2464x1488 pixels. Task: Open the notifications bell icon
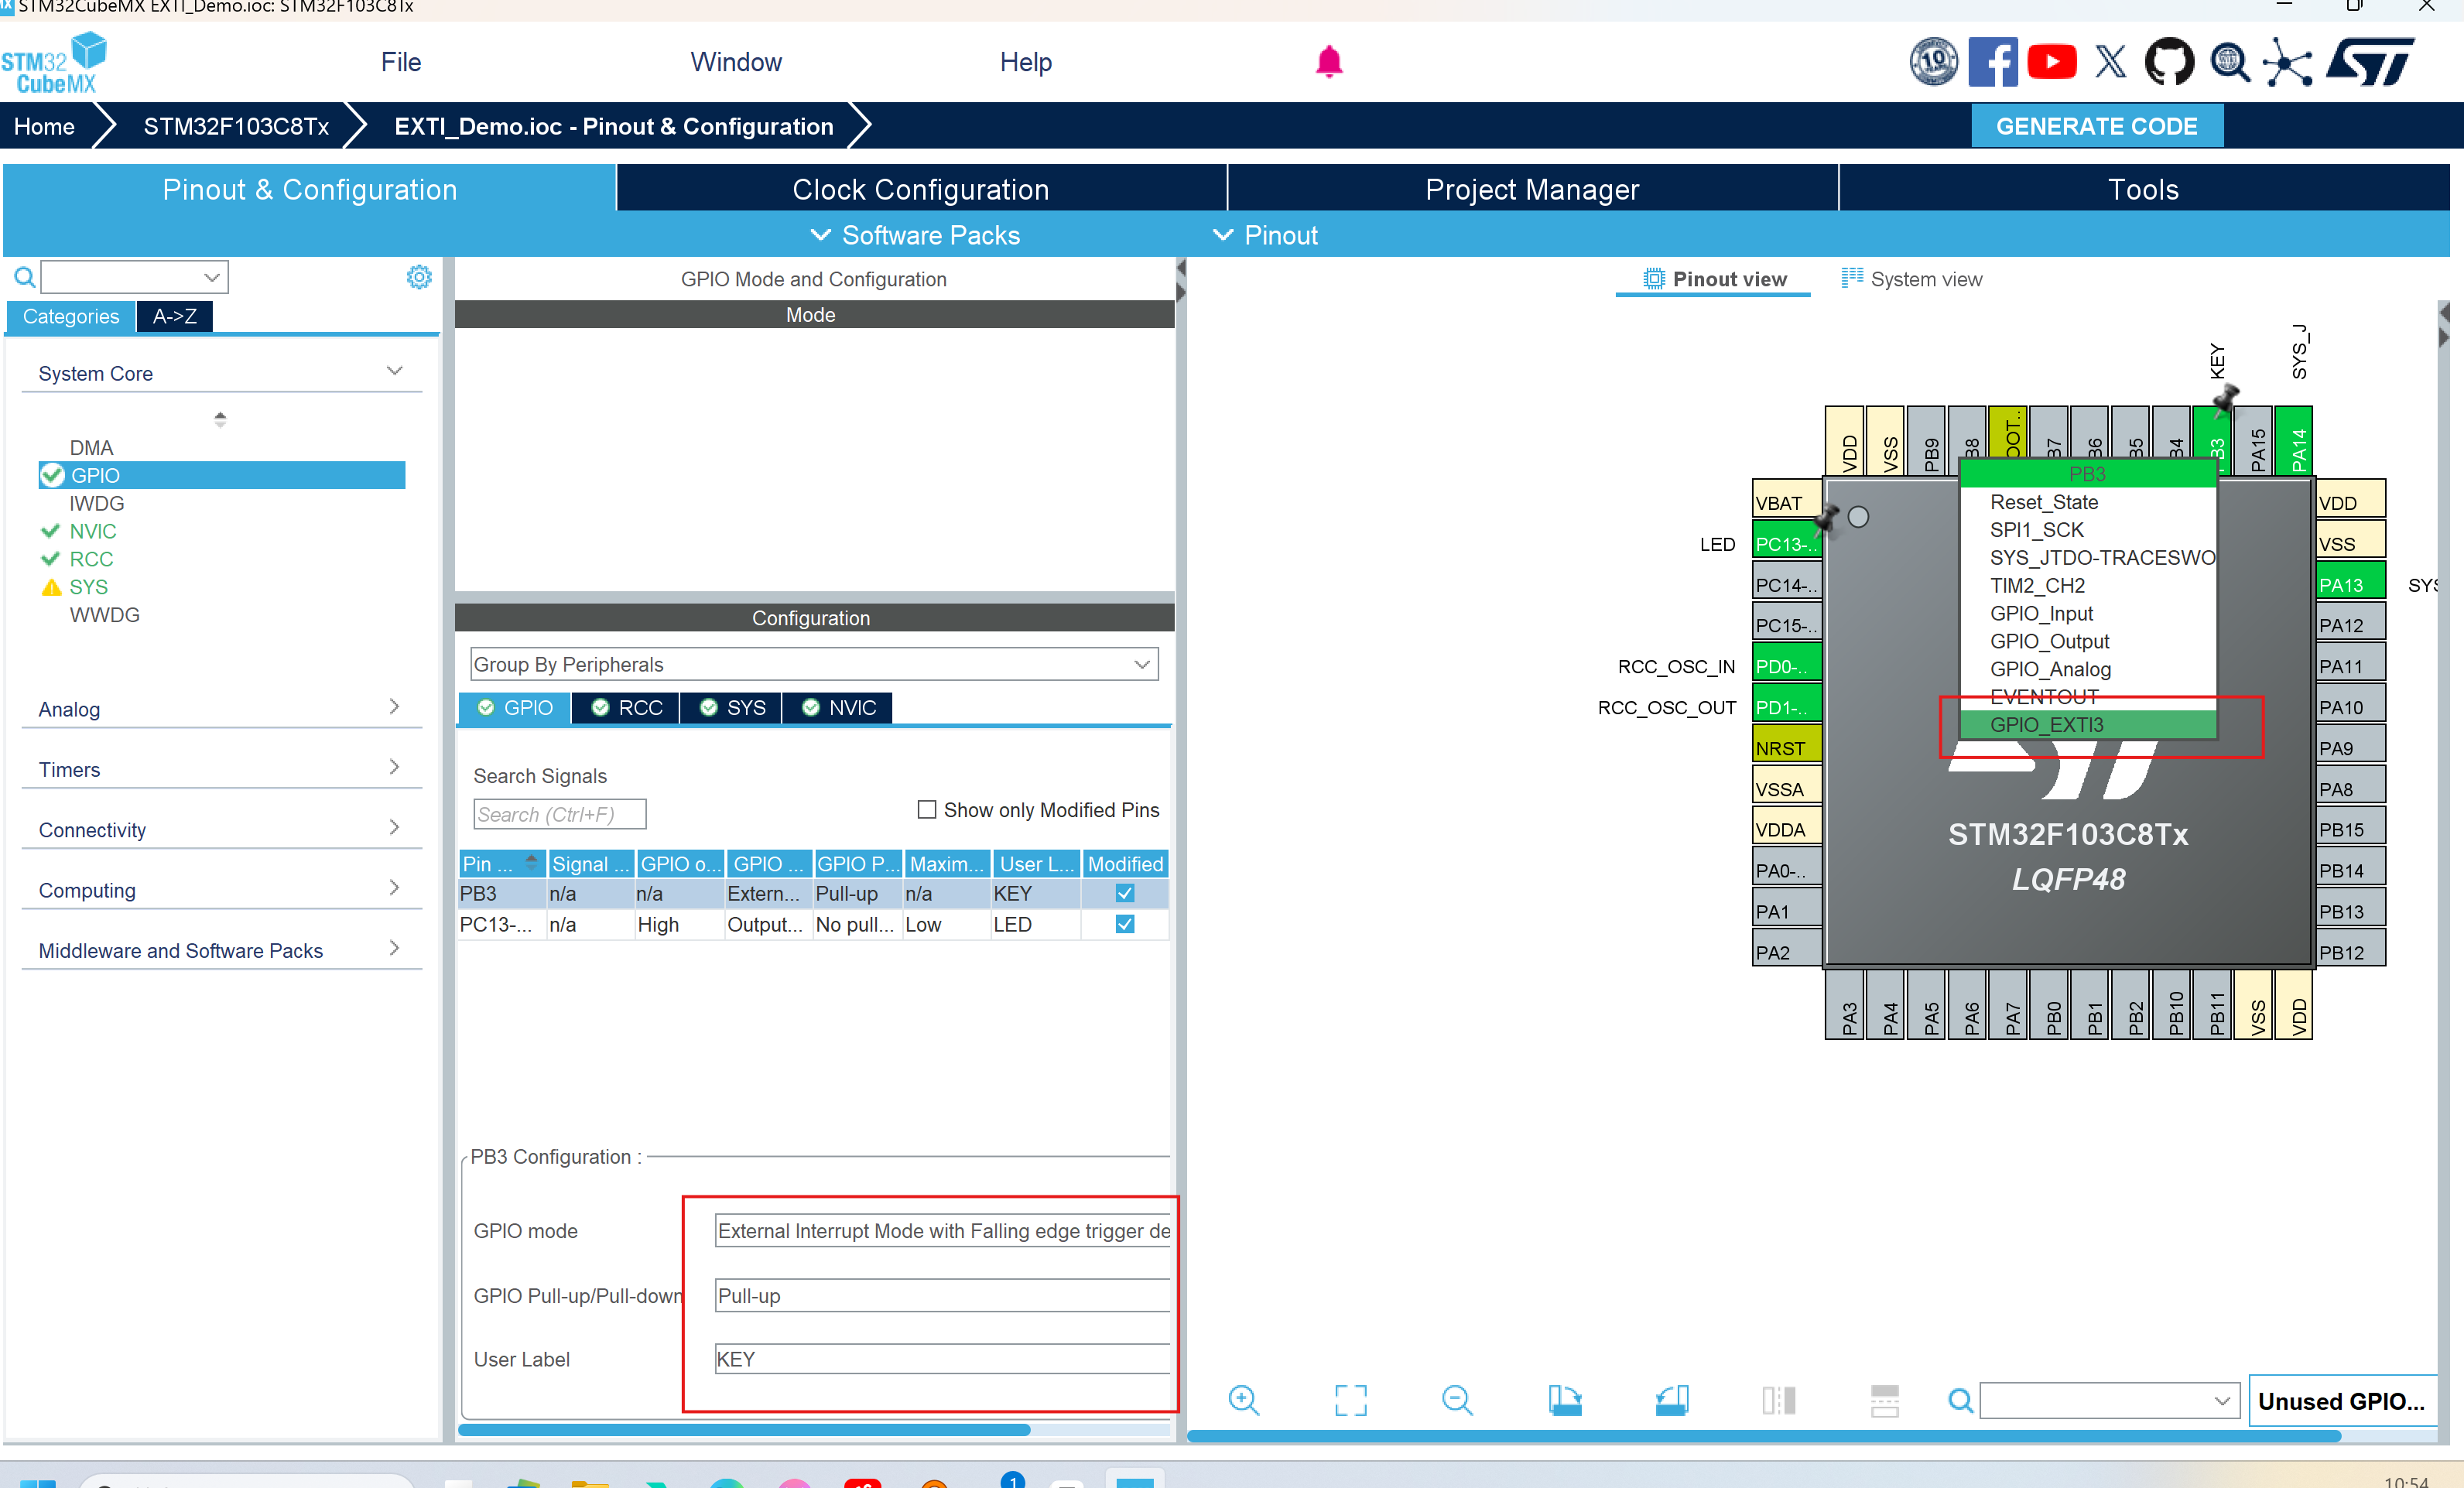click(1328, 62)
